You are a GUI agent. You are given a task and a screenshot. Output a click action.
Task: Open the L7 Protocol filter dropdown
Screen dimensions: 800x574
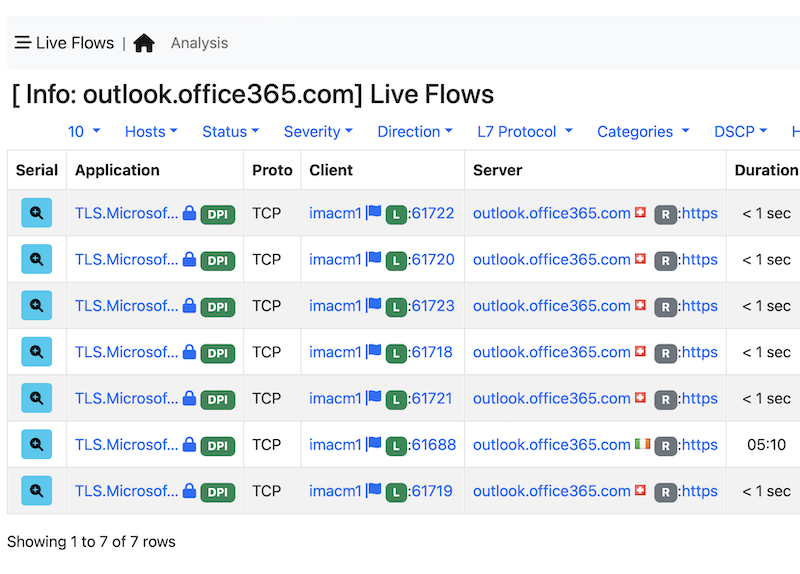tap(524, 132)
